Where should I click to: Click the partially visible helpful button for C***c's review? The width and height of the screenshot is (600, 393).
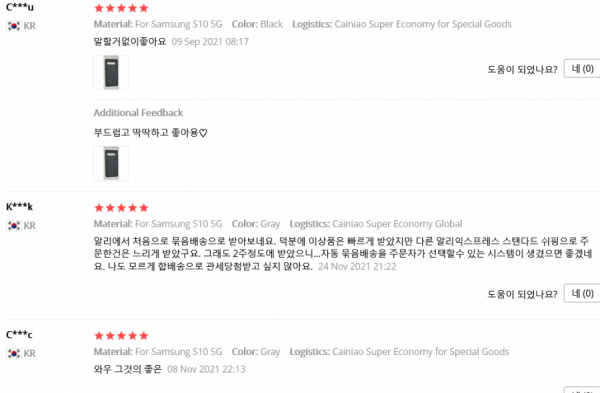point(582,390)
